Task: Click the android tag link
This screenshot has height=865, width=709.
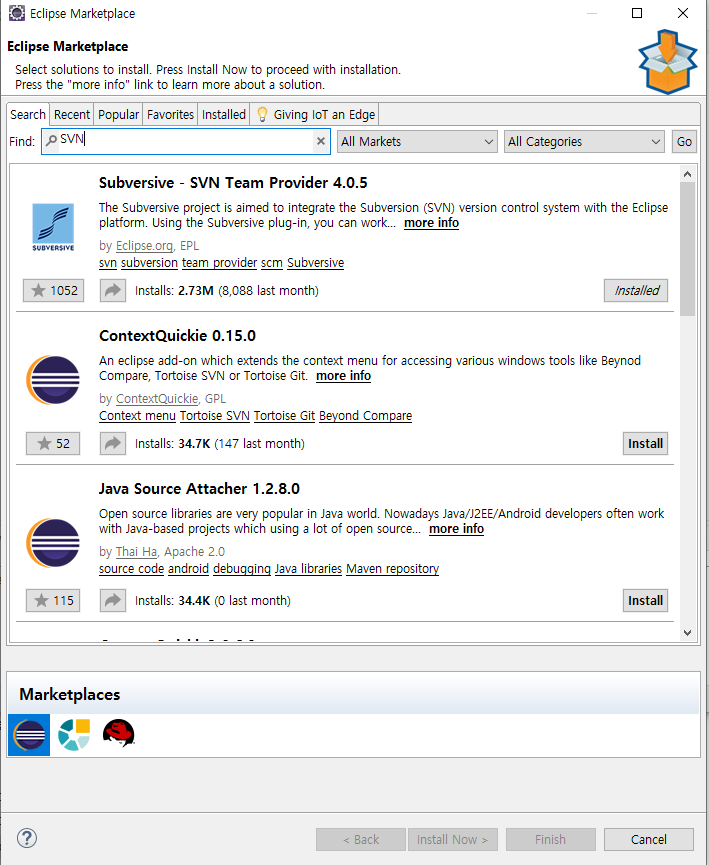Action: [188, 568]
